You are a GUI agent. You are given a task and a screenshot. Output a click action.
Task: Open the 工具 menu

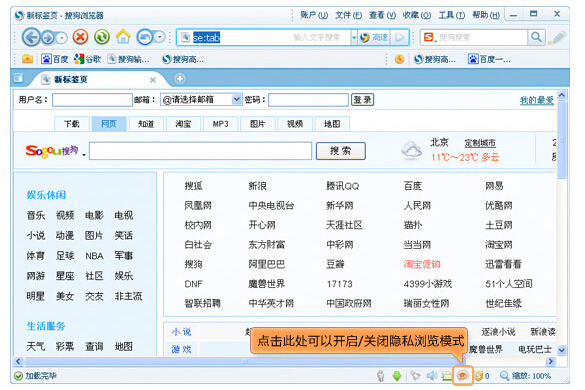pos(451,15)
